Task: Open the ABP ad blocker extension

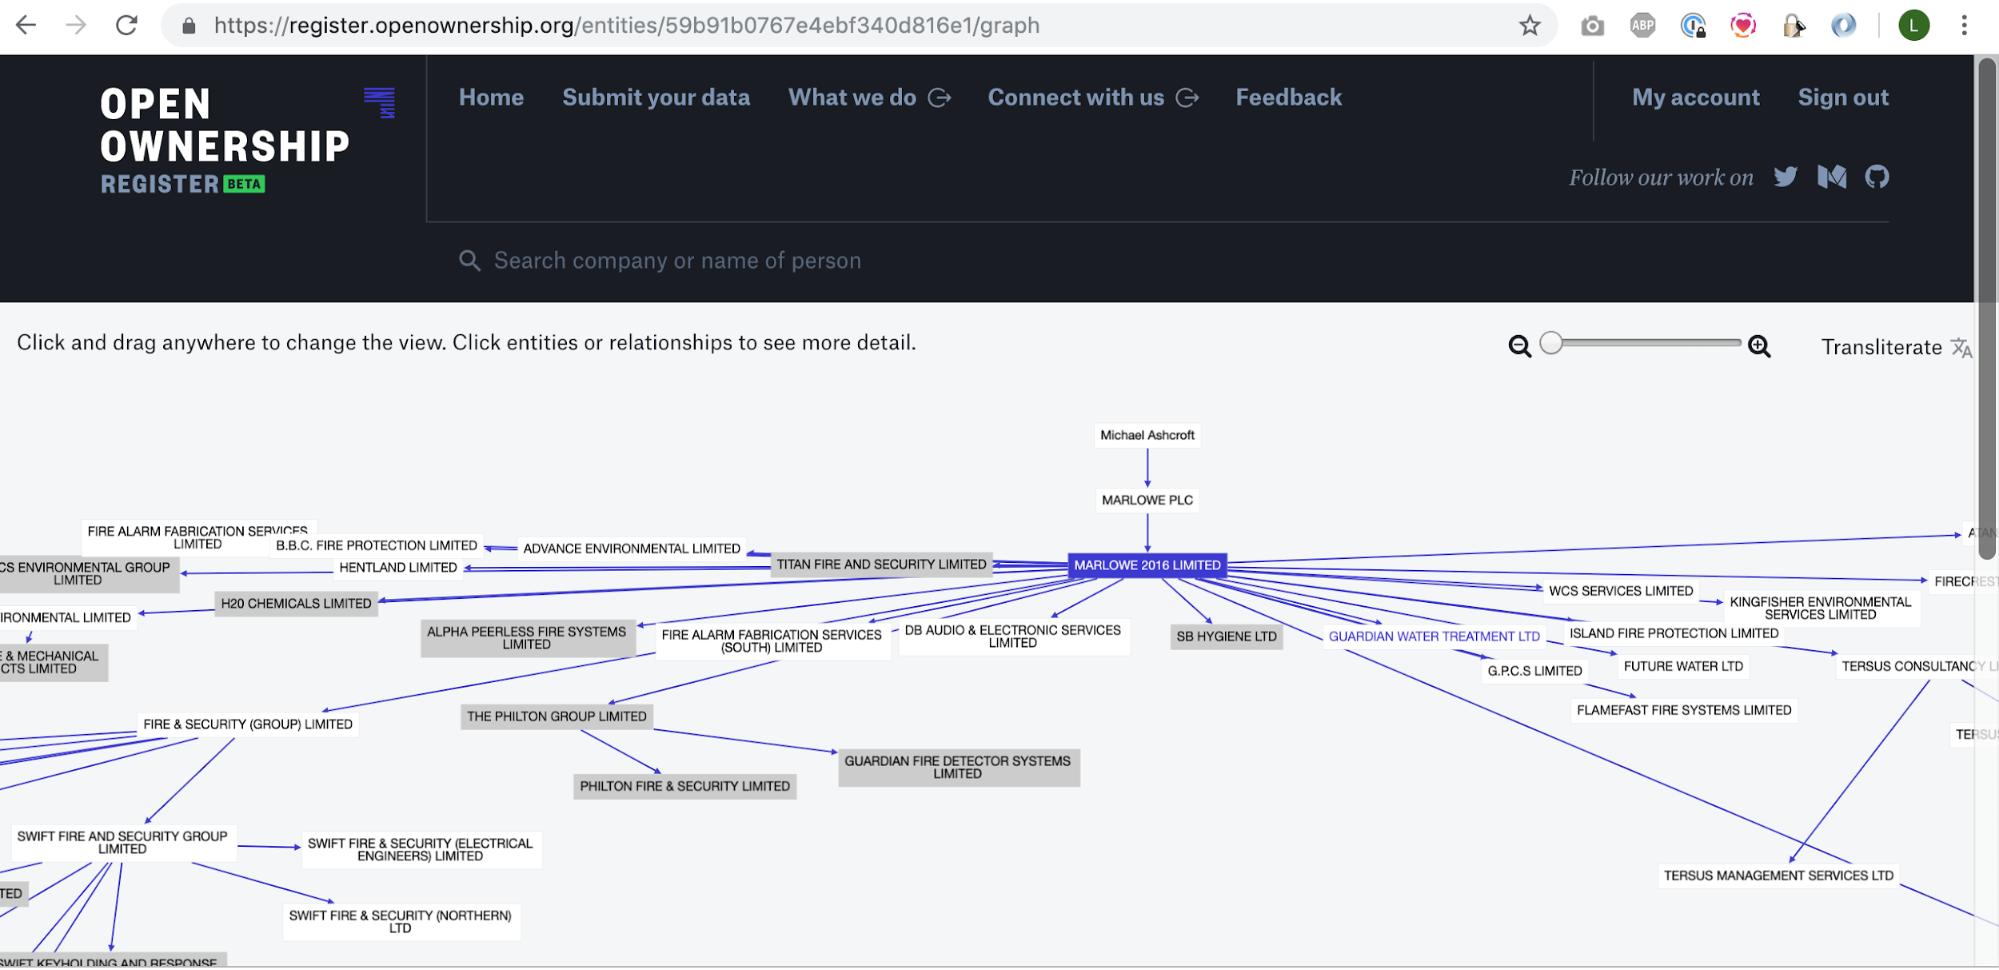Action: (x=1642, y=26)
